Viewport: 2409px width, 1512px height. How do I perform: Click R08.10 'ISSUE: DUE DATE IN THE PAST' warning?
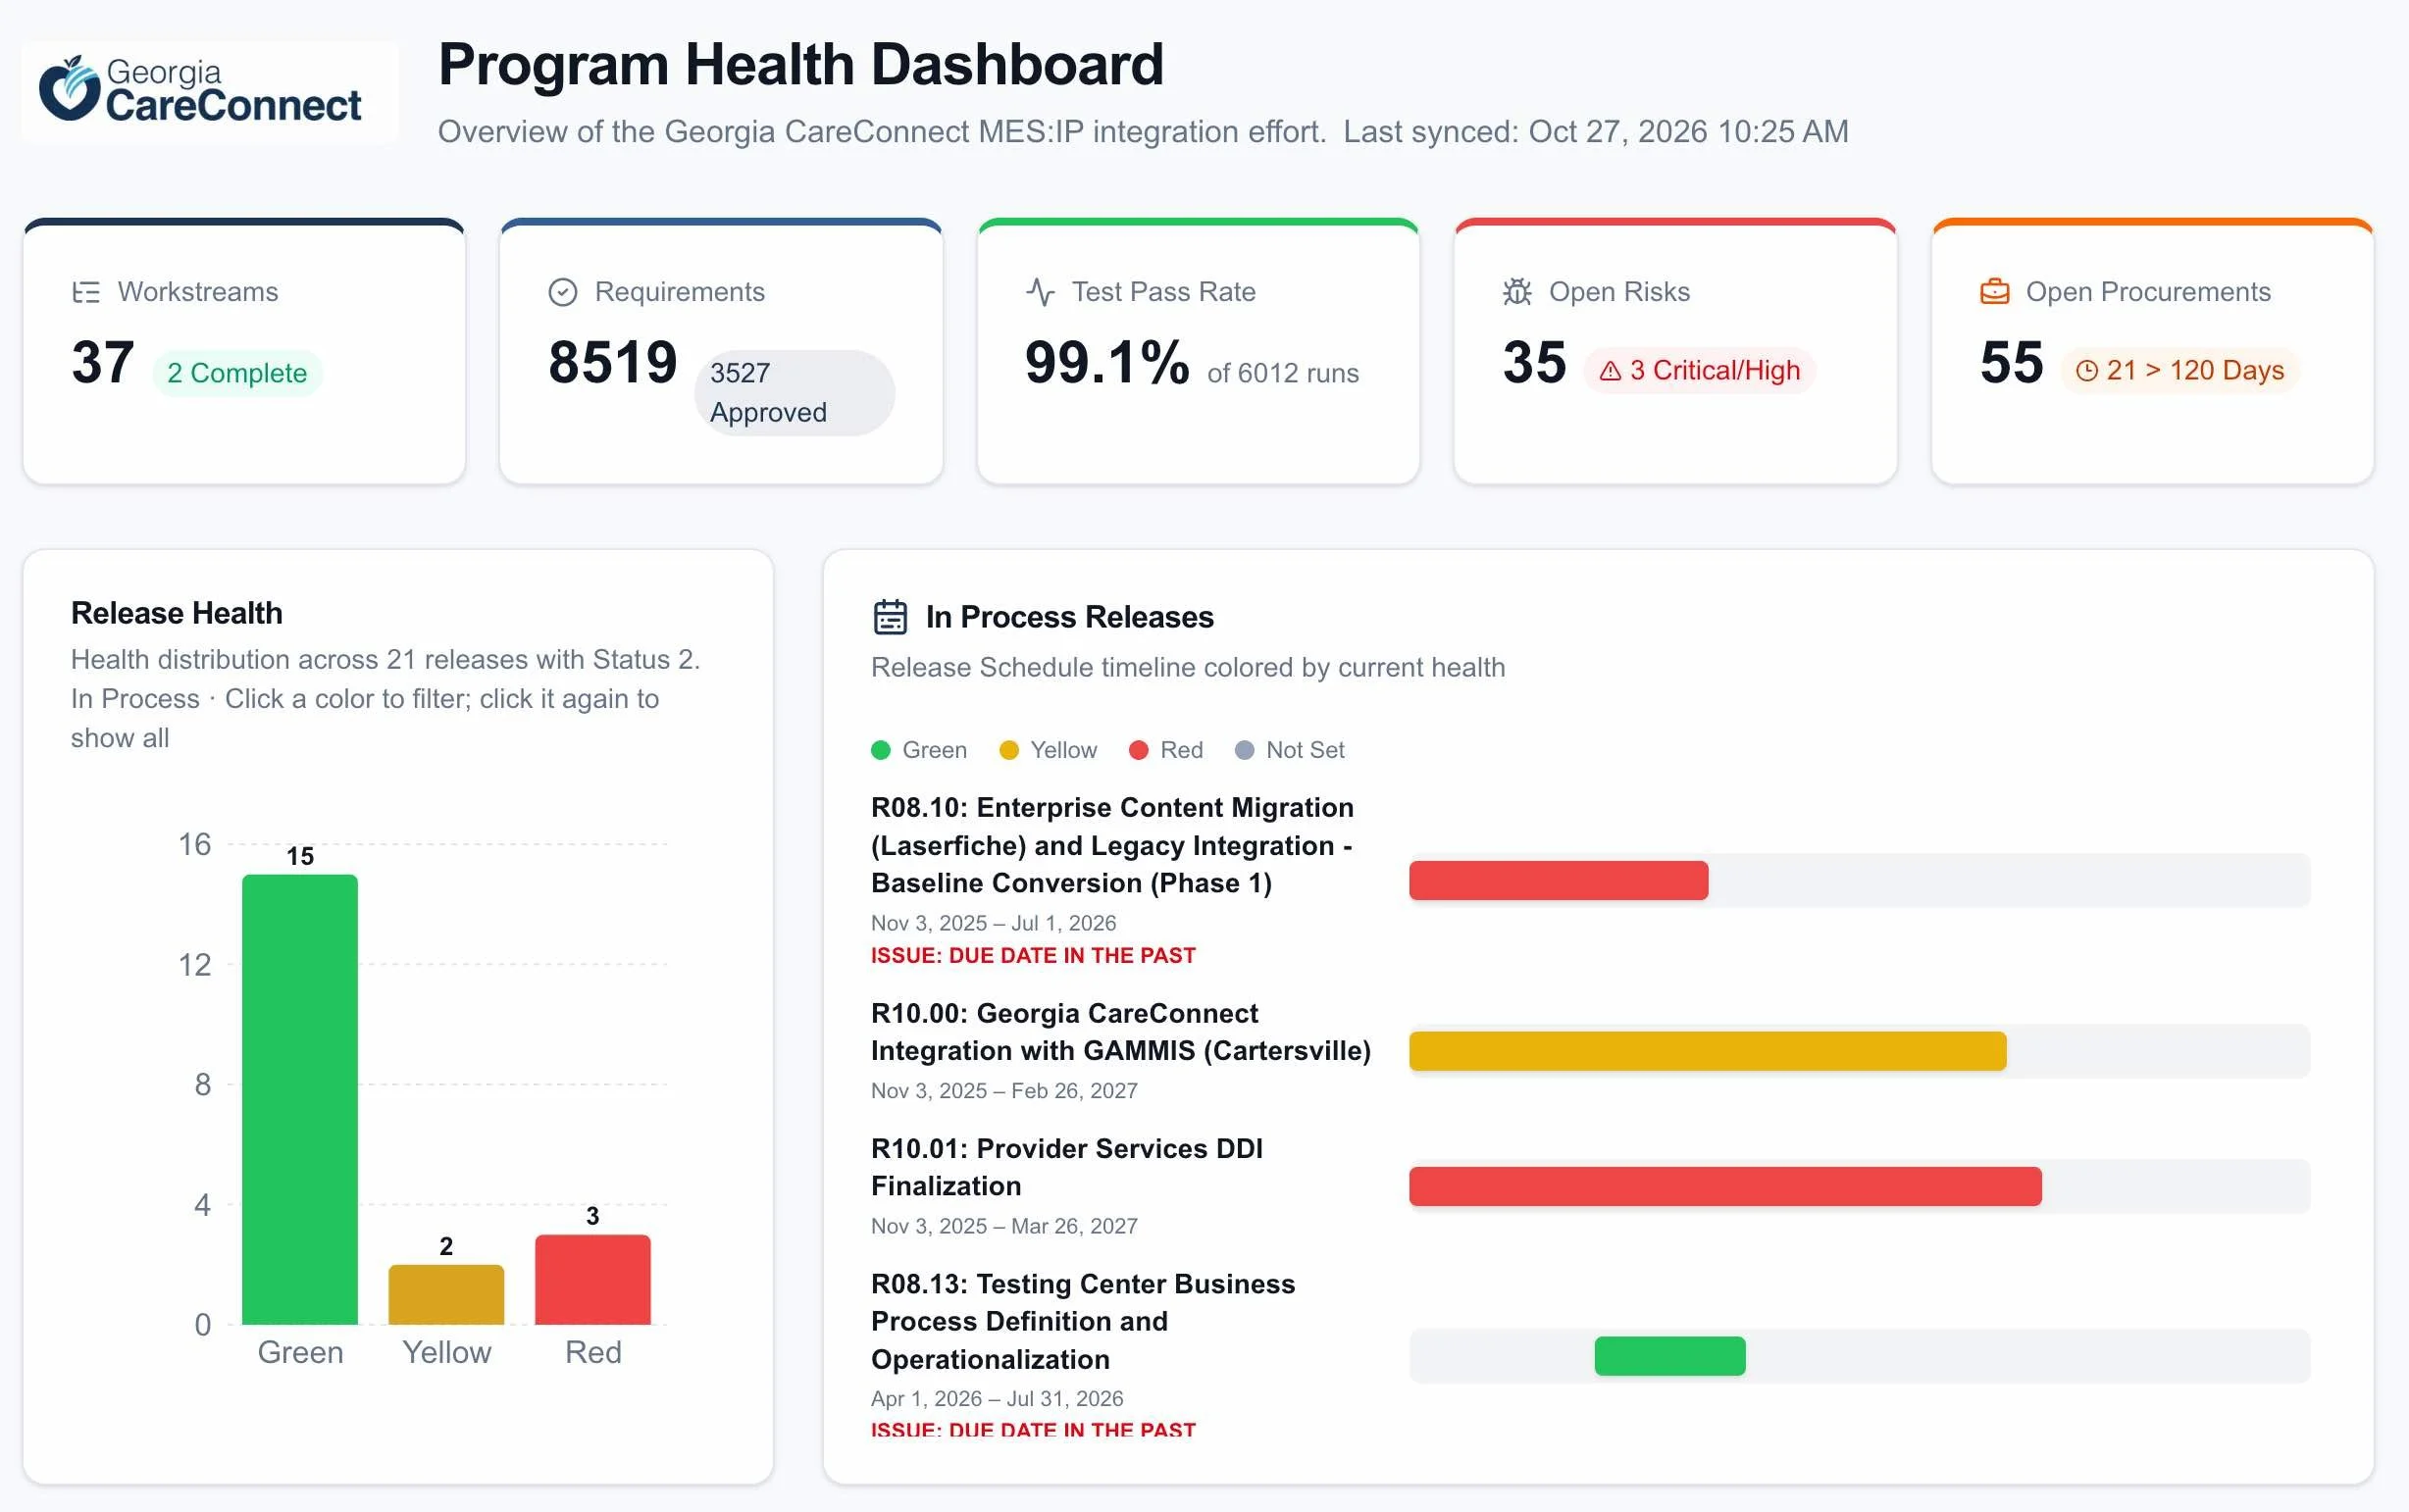(x=1033, y=956)
